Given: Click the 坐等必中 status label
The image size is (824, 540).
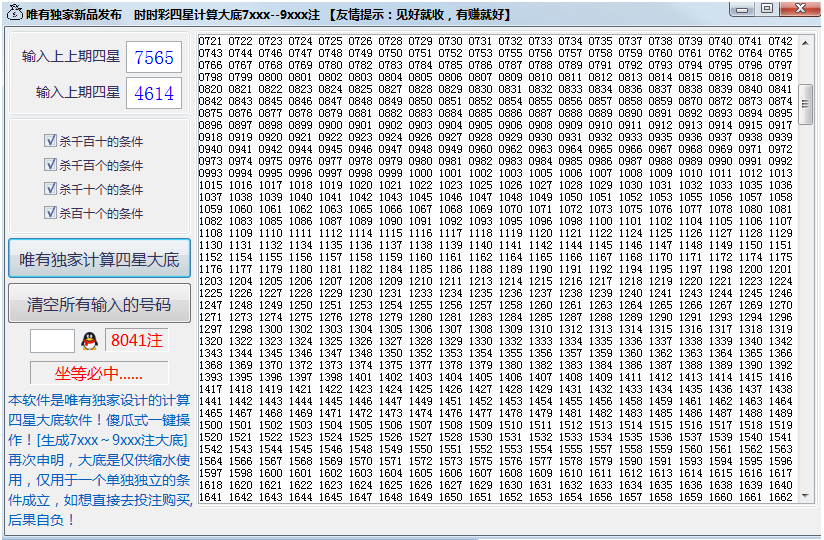Looking at the screenshot, I should tap(99, 375).
